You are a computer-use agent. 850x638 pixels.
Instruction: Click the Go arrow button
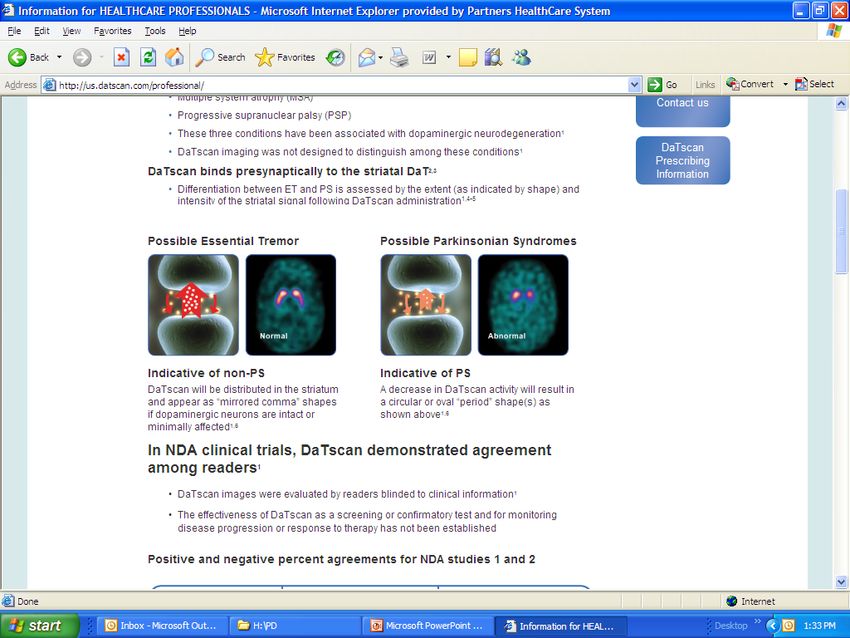[x=663, y=85]
